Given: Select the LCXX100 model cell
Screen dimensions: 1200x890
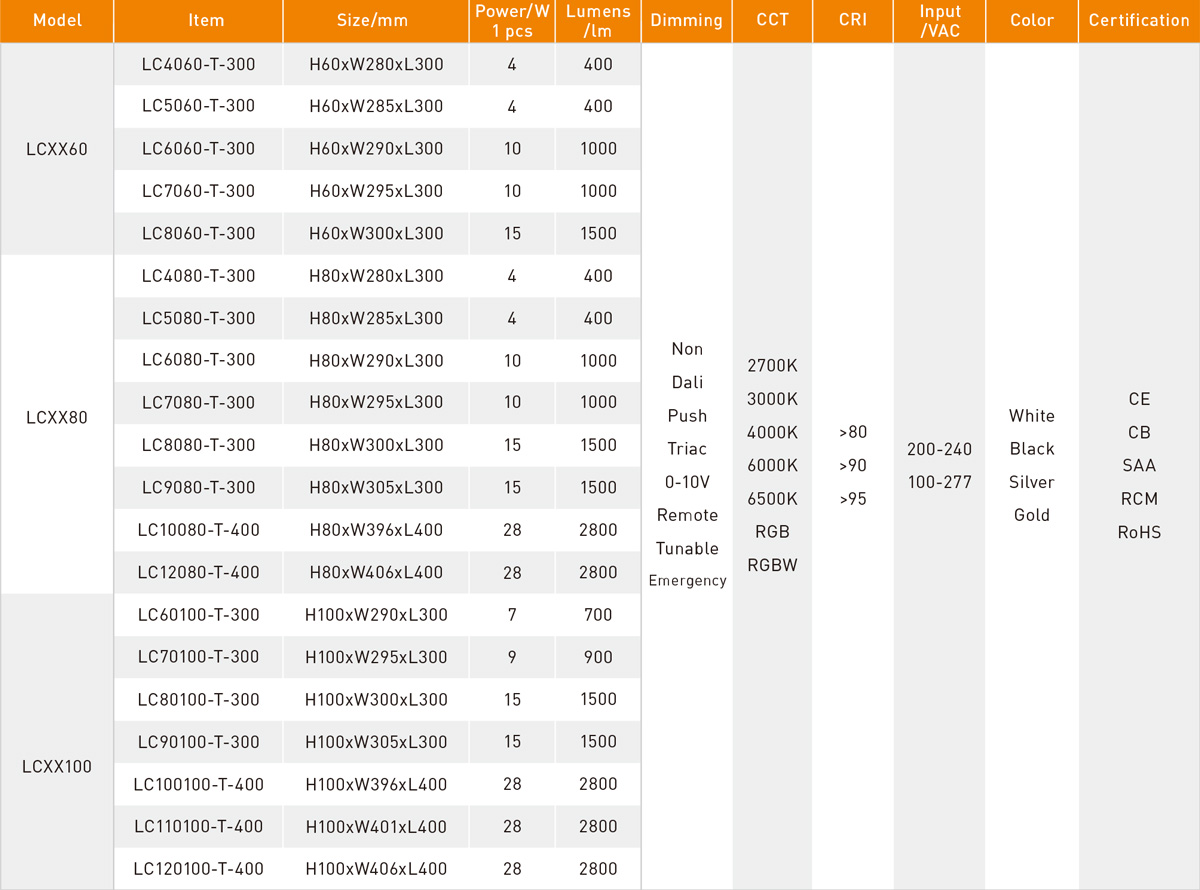Looking at the screenshot, I should pyautogui.click(x=56, y=767).
